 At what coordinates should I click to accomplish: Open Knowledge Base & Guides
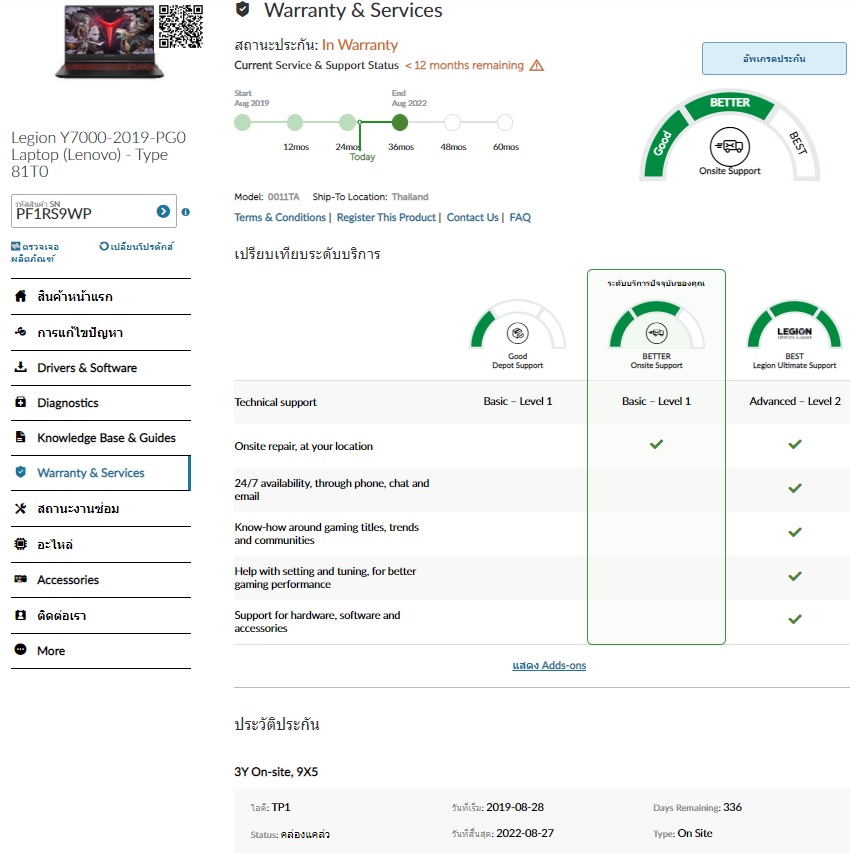(101, 438)
